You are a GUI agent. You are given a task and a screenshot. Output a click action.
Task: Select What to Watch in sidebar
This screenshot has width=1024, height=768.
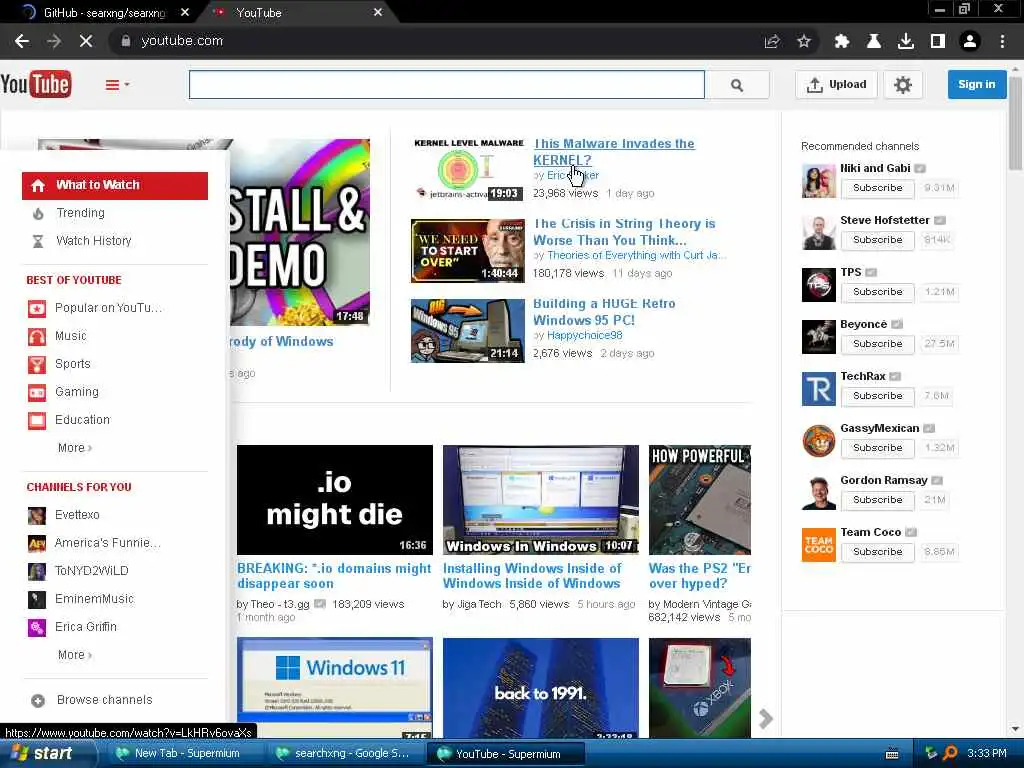pos(115,185)
